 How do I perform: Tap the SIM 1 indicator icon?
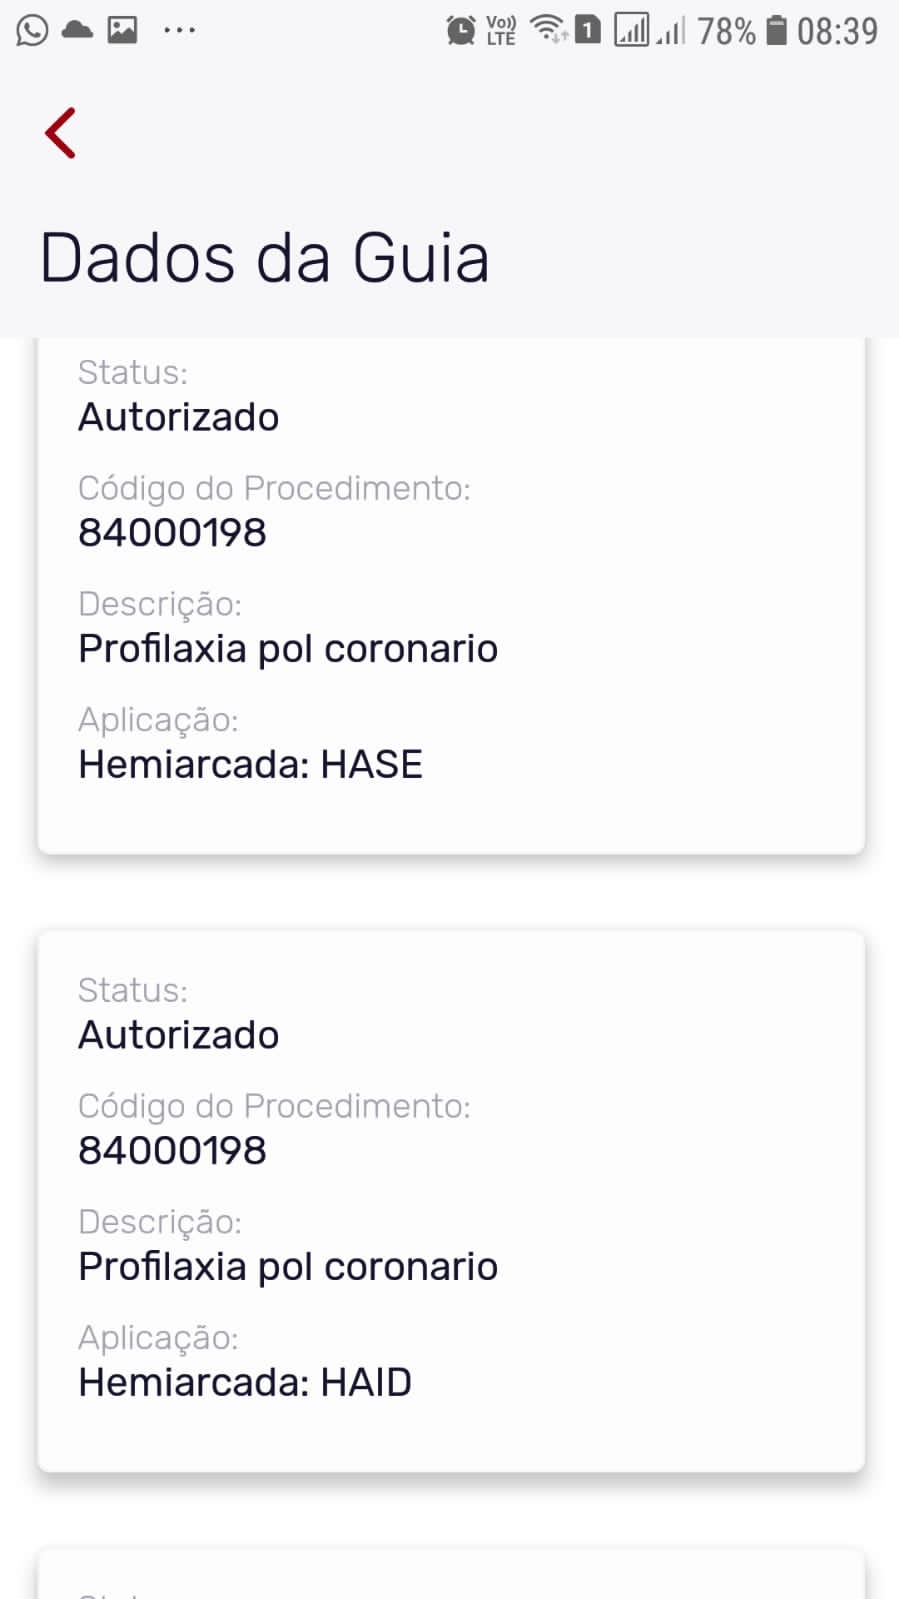tap(588, 30)
